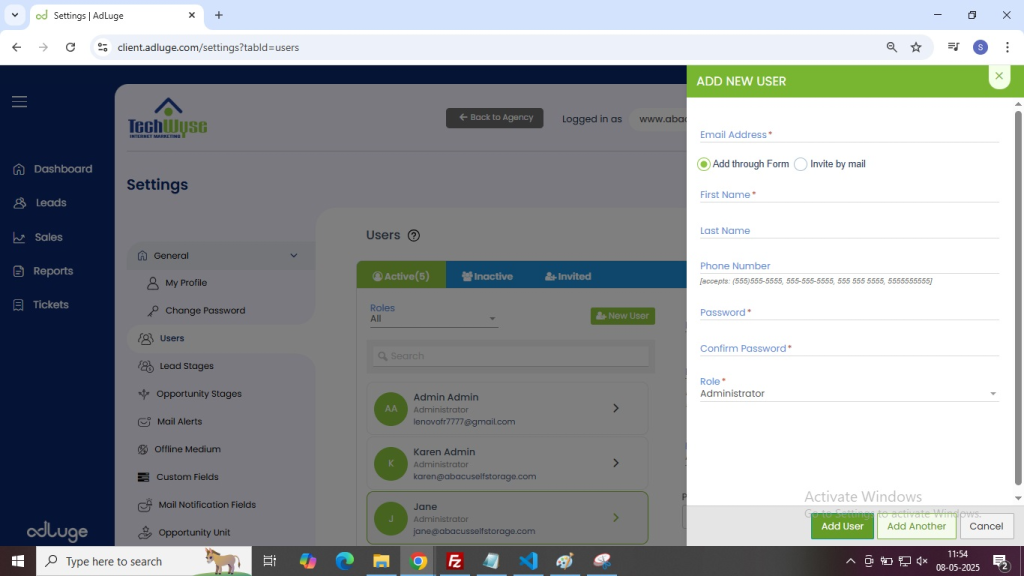Select Invite by mail radio option

(x=801, y=164)
